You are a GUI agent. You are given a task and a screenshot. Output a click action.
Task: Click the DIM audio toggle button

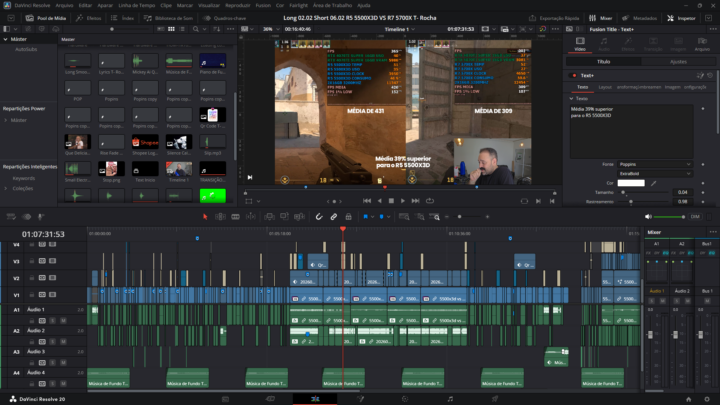click(x=695, y=216)
